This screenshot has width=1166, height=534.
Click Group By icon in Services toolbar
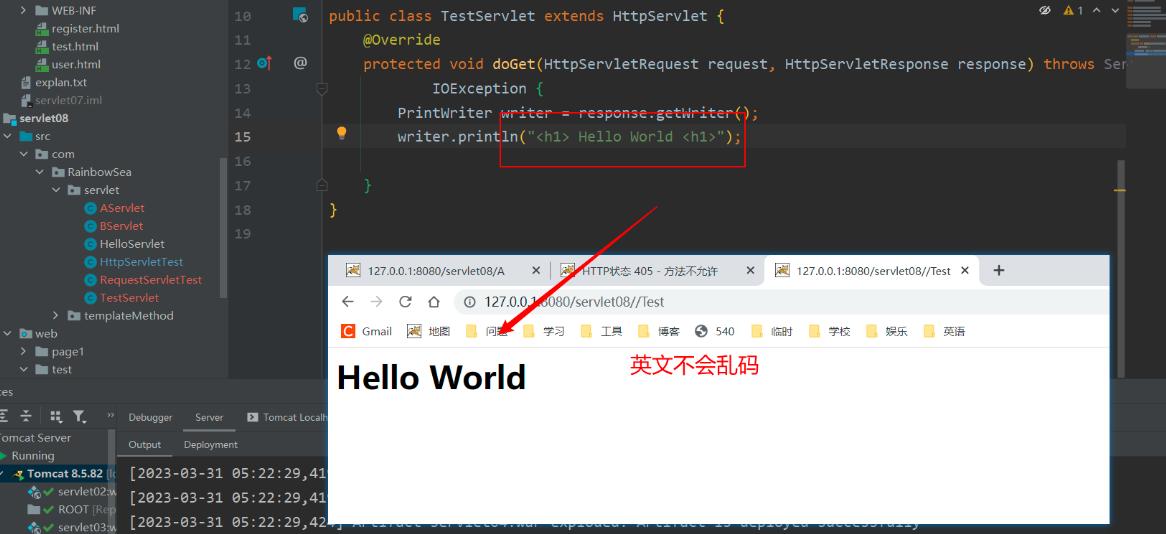point(55,416)
